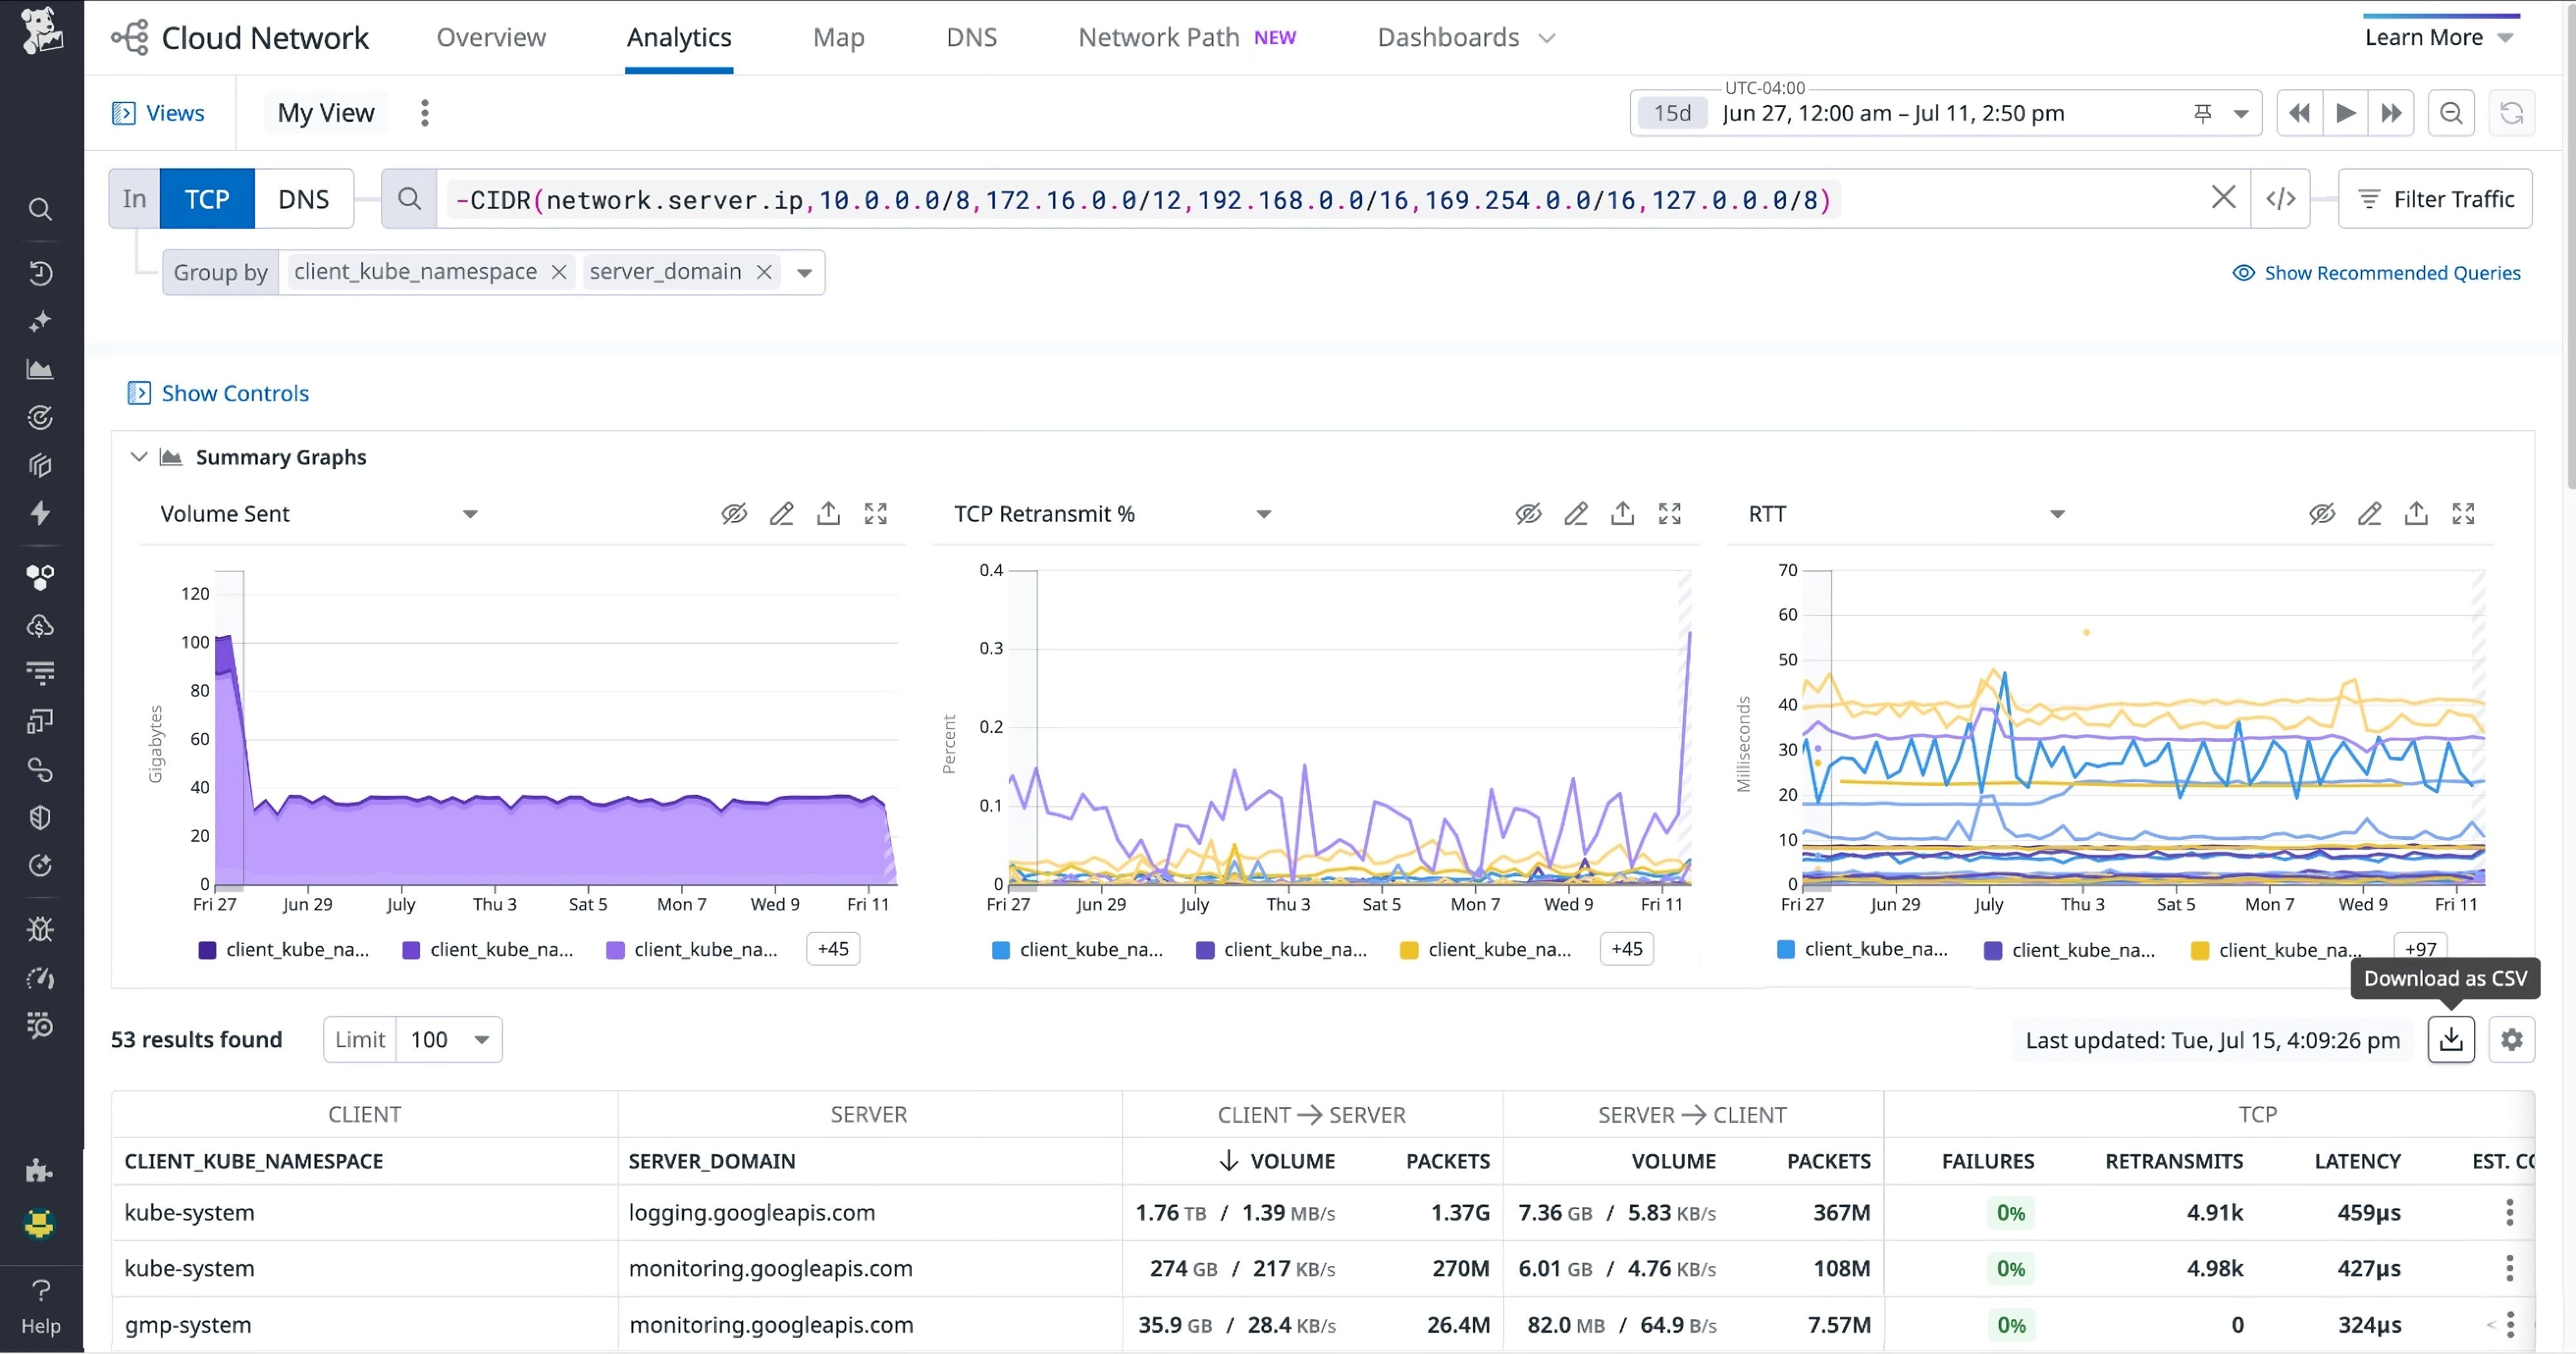Click the Filter Traffic button

click(2435, 198)
